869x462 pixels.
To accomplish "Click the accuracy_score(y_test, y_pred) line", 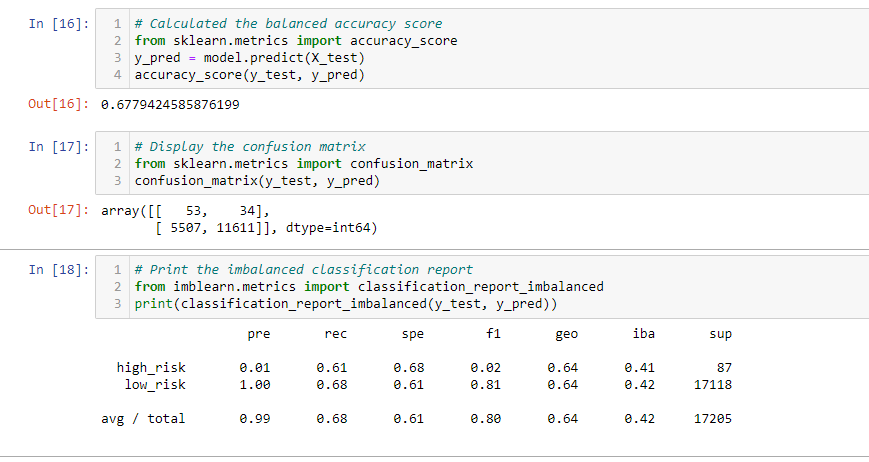I will [249, 75].
